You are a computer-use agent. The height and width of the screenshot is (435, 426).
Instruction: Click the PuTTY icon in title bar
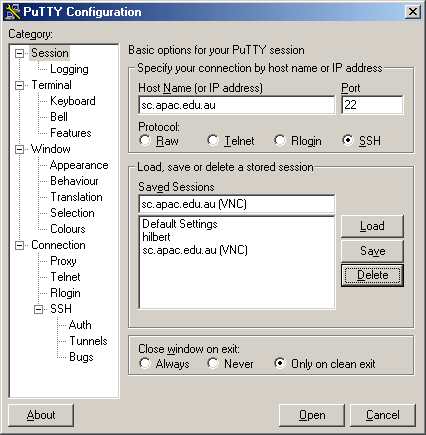point(13,12)
